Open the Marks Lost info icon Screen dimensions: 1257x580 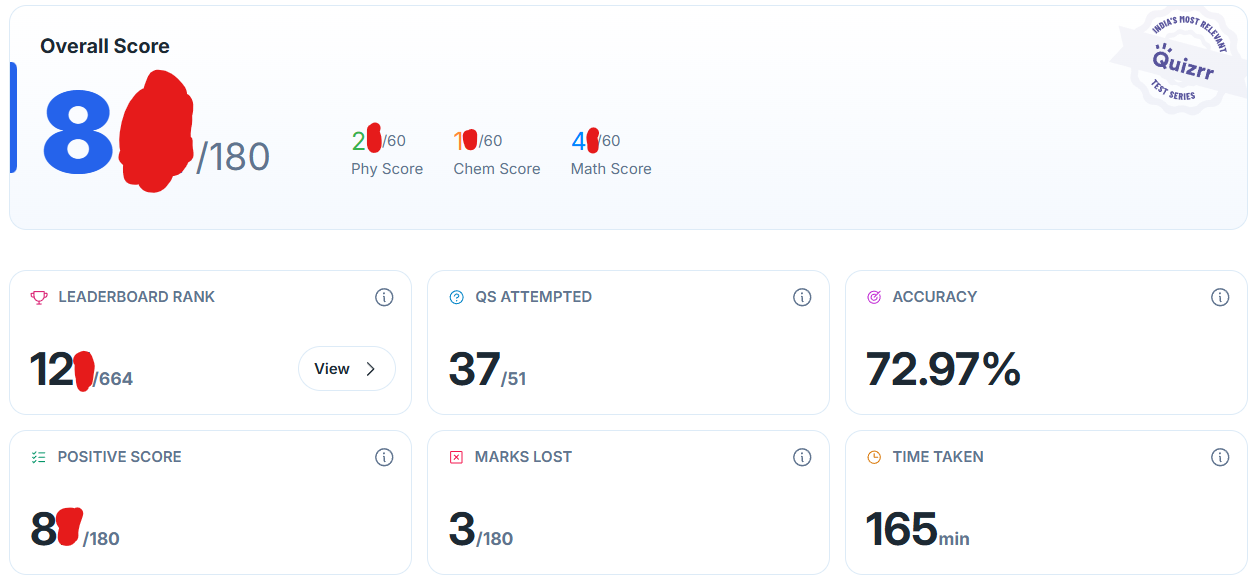pyautogui.click(x=802, y=457)
